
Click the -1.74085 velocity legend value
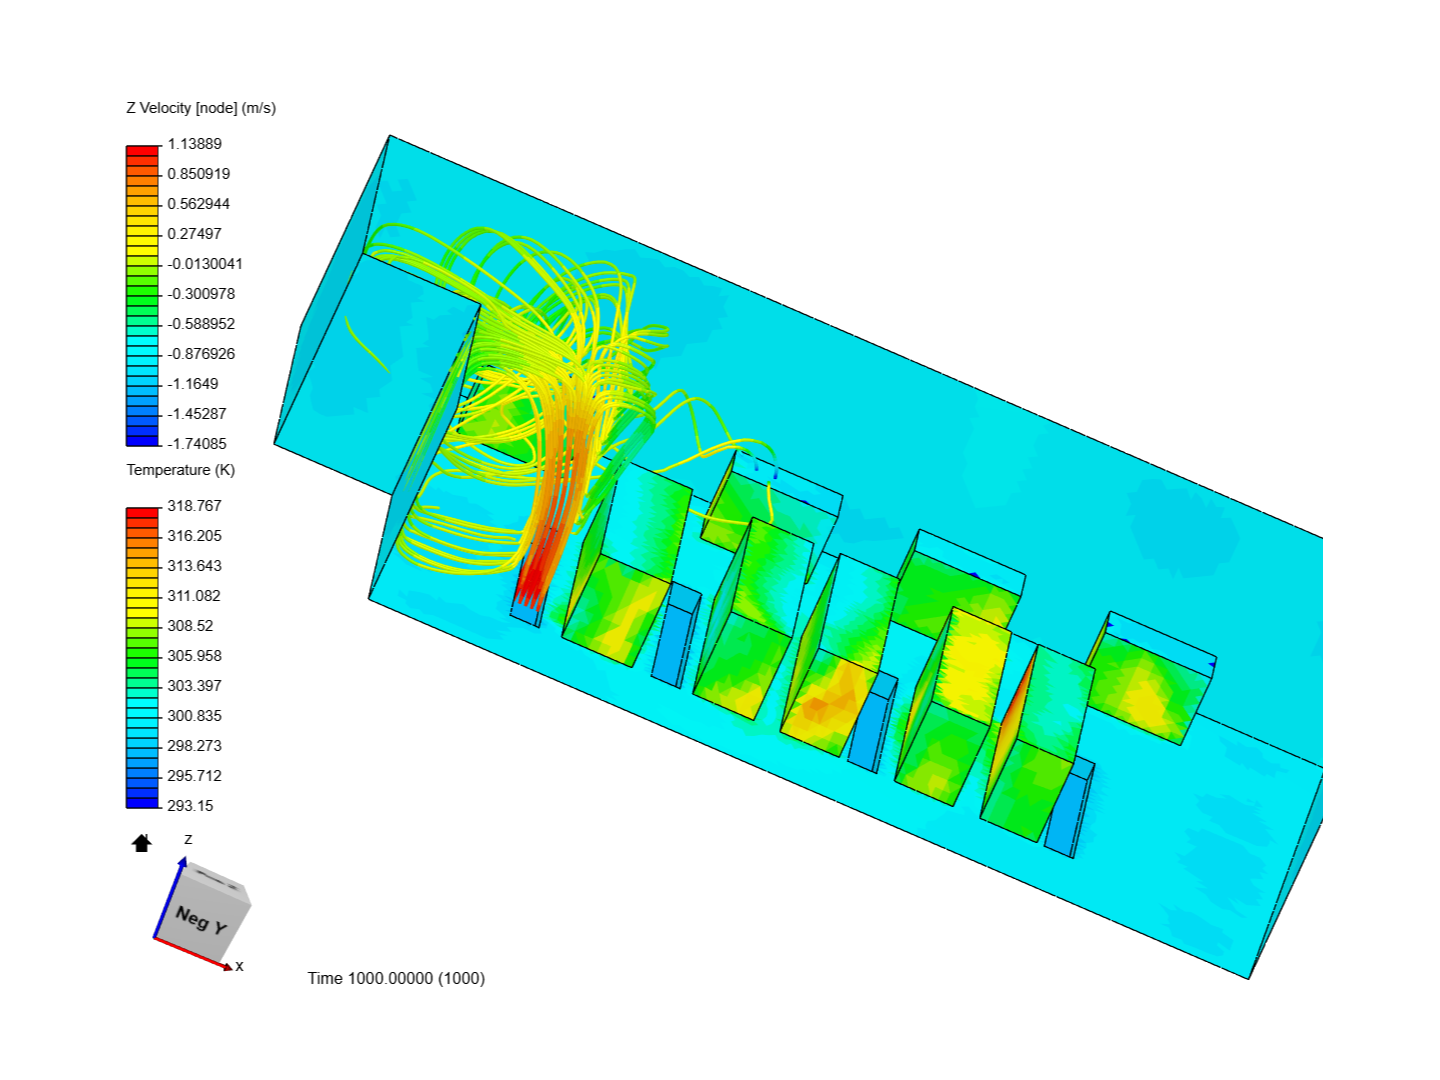coord(197,444)
